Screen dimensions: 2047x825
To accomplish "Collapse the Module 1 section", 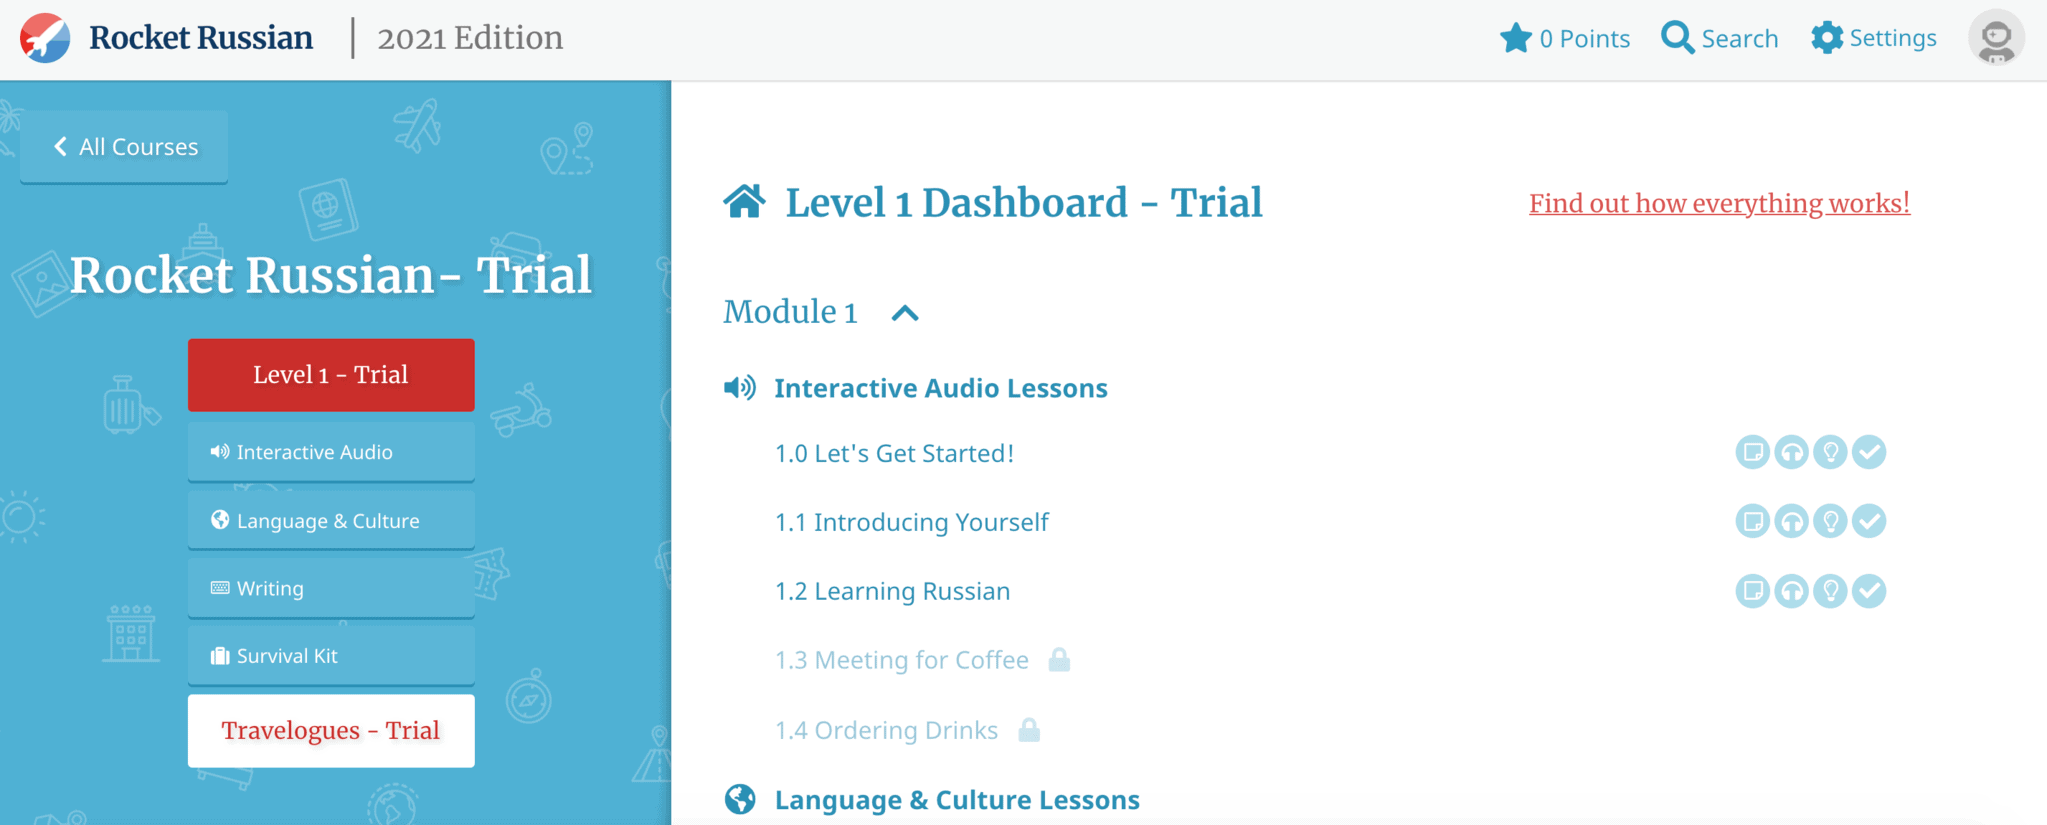I will (x=905, y=313).
